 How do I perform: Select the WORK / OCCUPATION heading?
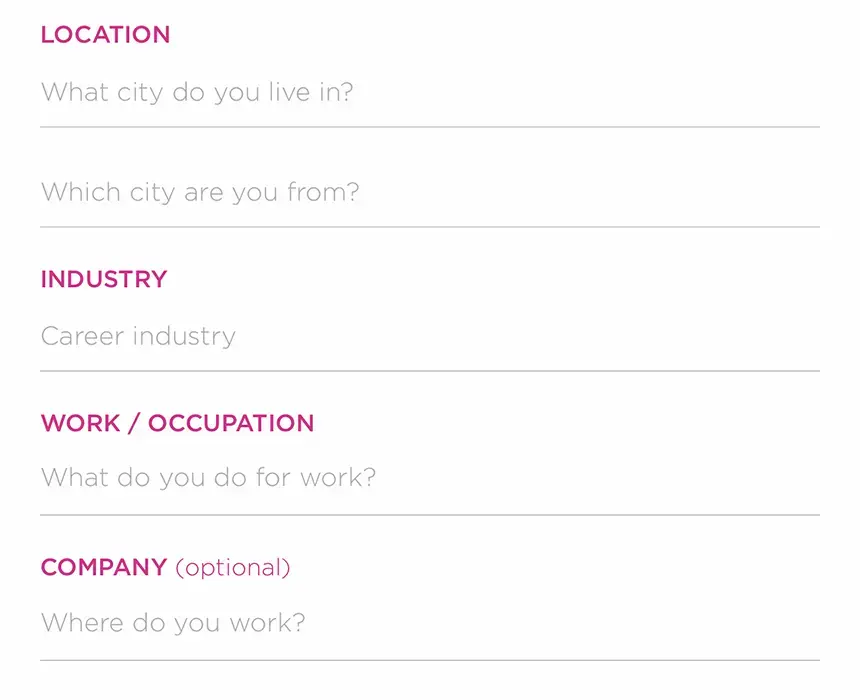point(177,423)
